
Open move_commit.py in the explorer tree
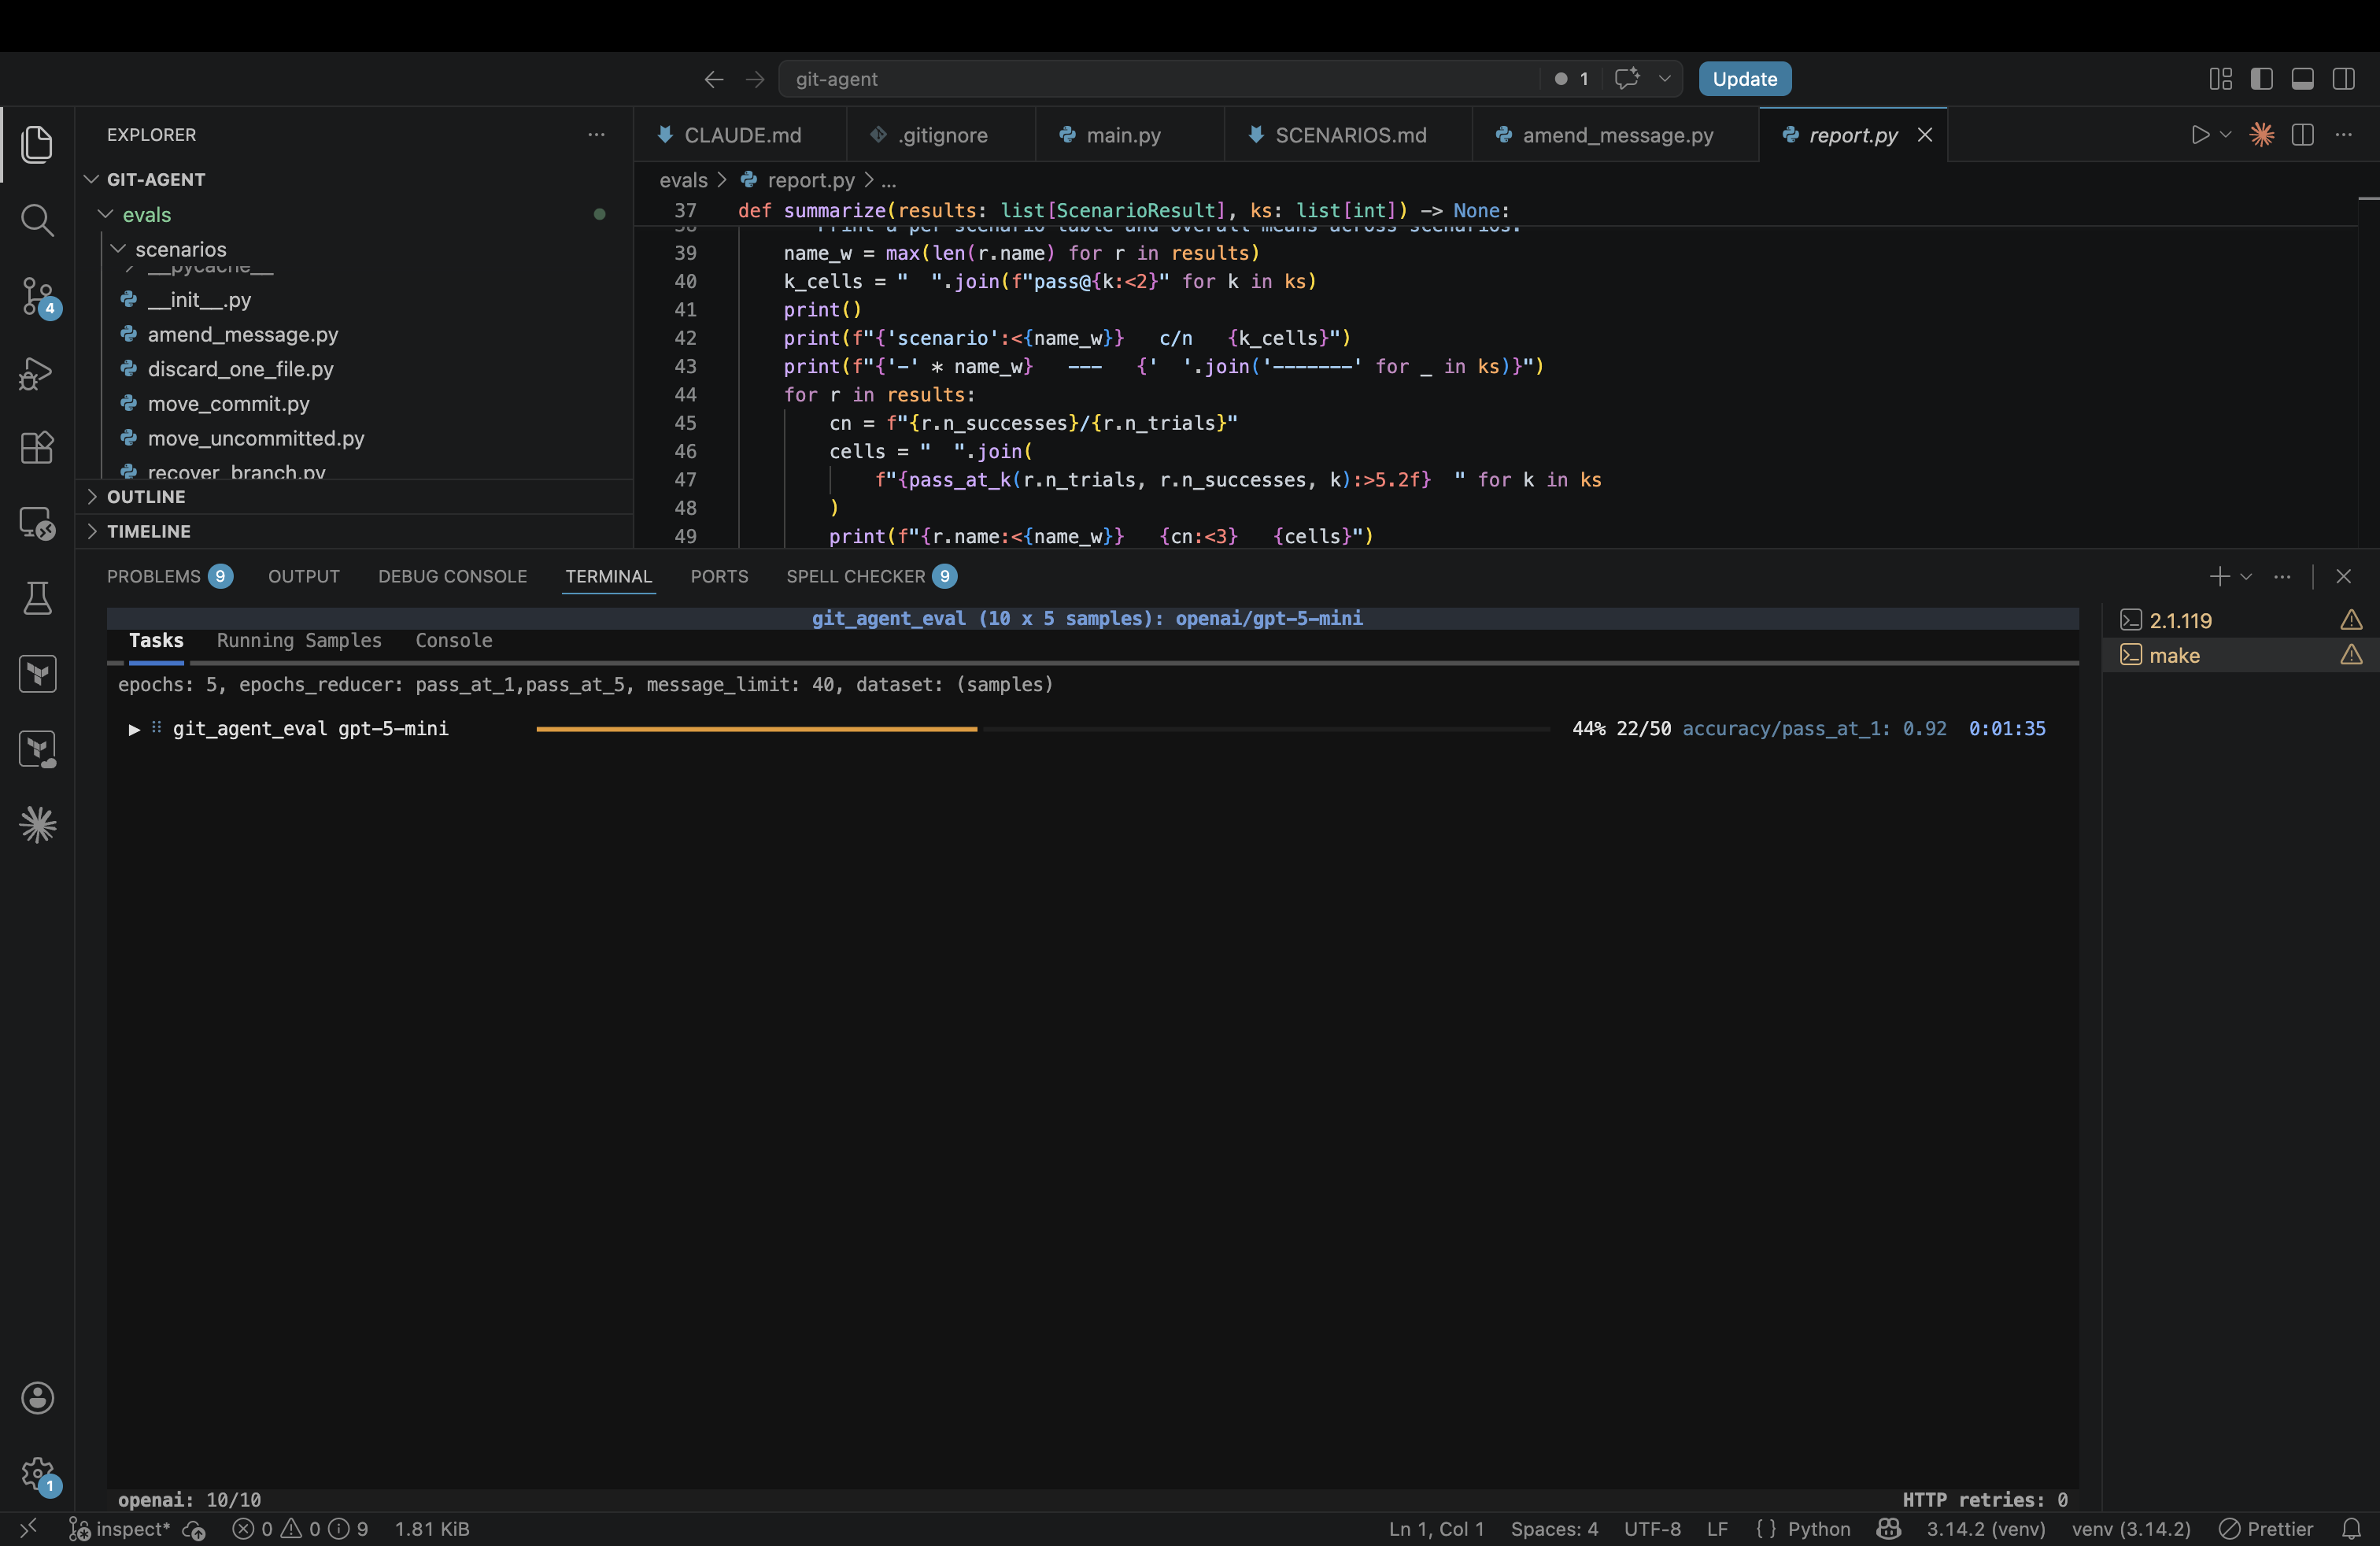pyautogui.click(x=228, y=404)
